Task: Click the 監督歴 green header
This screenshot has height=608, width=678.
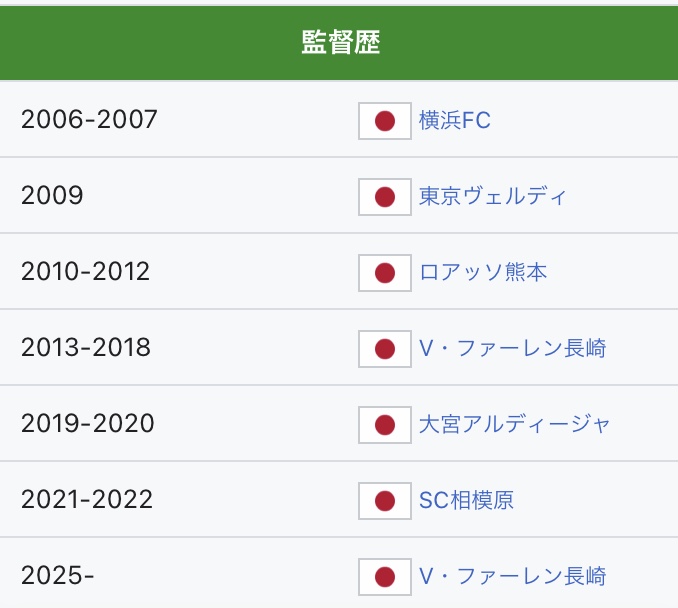Action: coord(339,42)
